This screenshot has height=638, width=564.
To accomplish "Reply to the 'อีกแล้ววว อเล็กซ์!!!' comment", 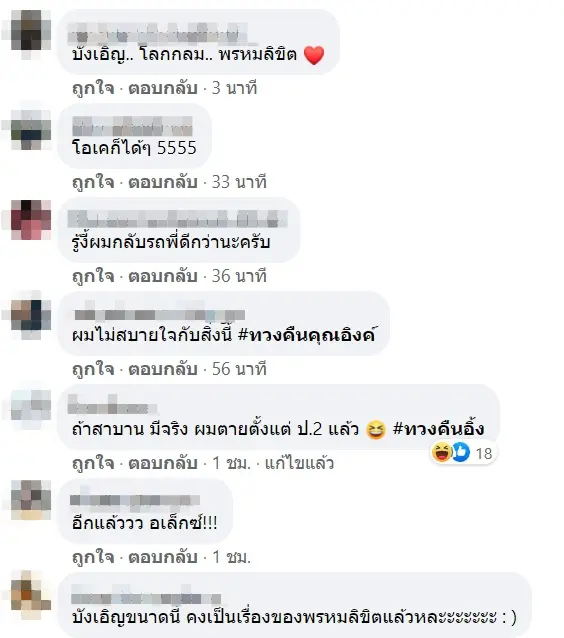I will (x=163, y=557).
